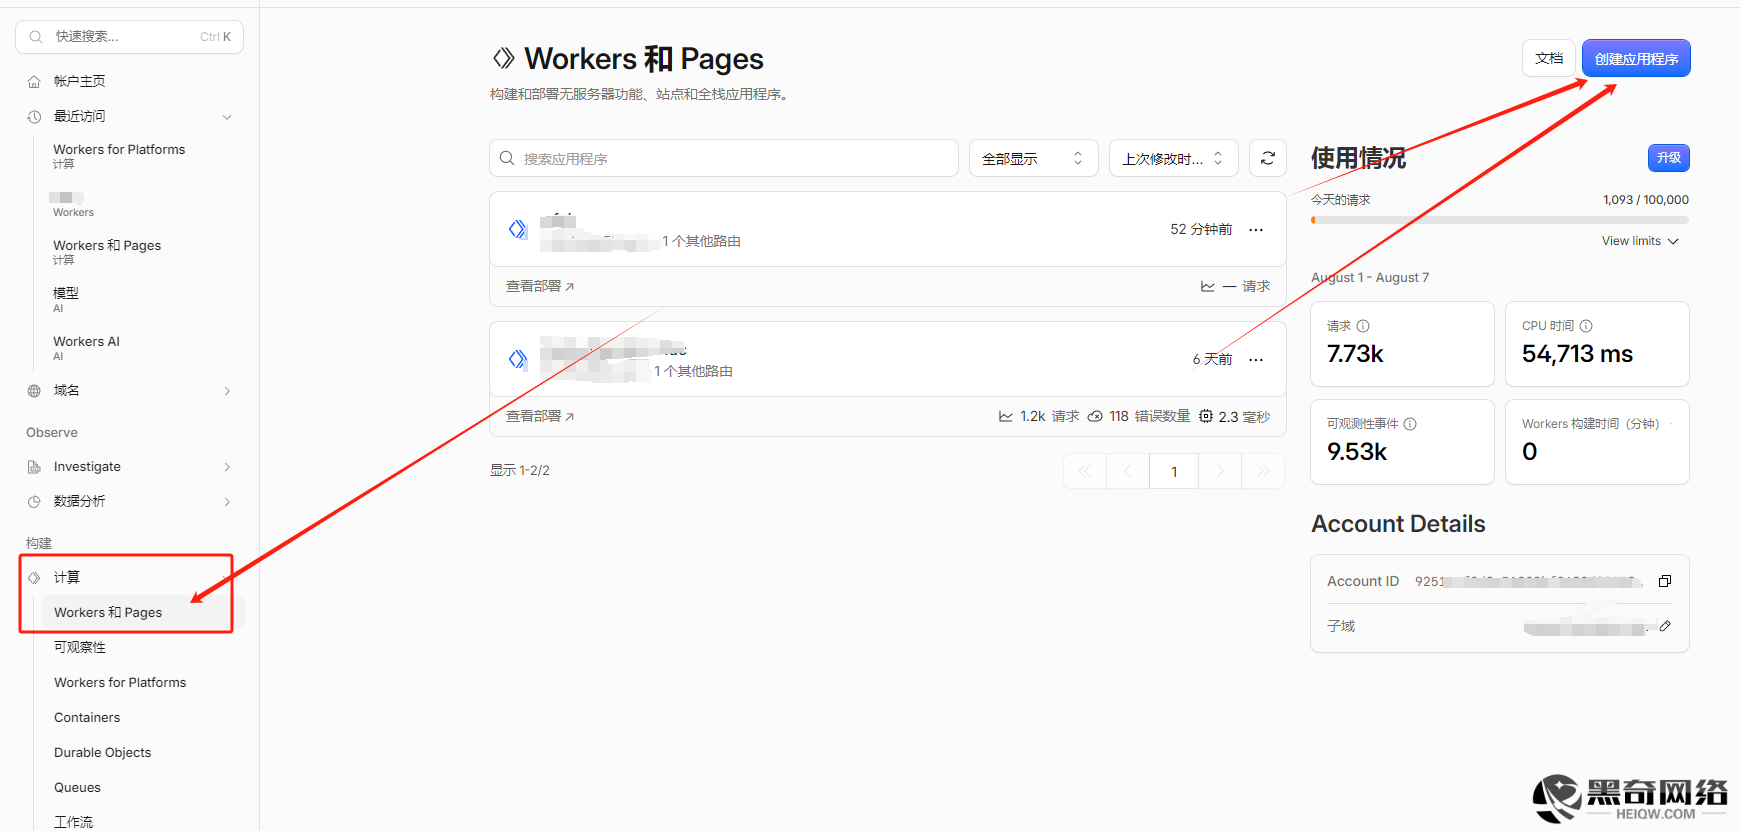Open 可观察性 in sidebar
This screenshot has height=831, width=1740.
point(80,647)
